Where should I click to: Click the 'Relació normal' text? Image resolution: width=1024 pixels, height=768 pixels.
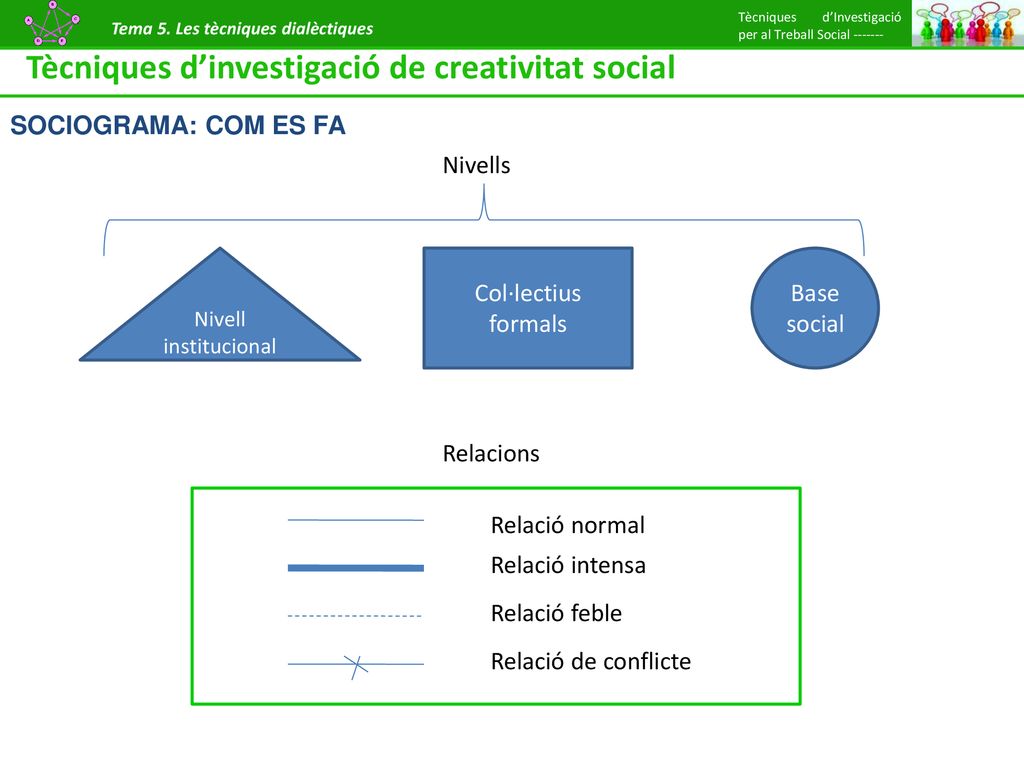click(x=568, y=525)
